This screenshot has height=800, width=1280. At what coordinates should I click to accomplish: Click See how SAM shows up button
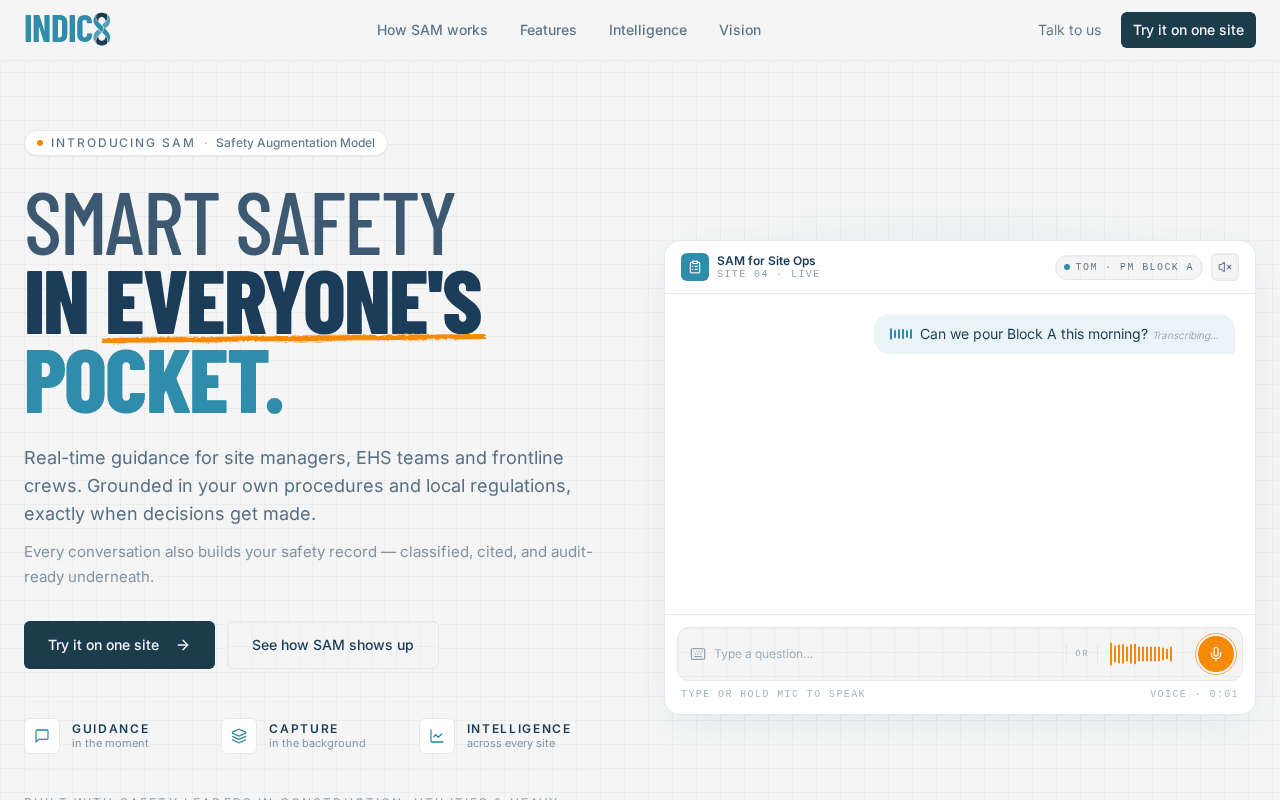(333, 645)
